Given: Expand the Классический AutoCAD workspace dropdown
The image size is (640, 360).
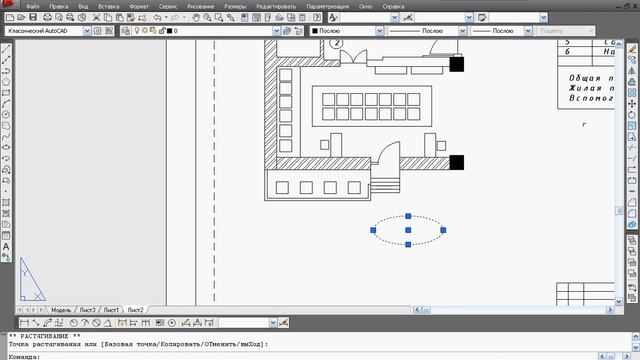Looking at the screenshot, I should pyautogui.click(x=87, y=31).
